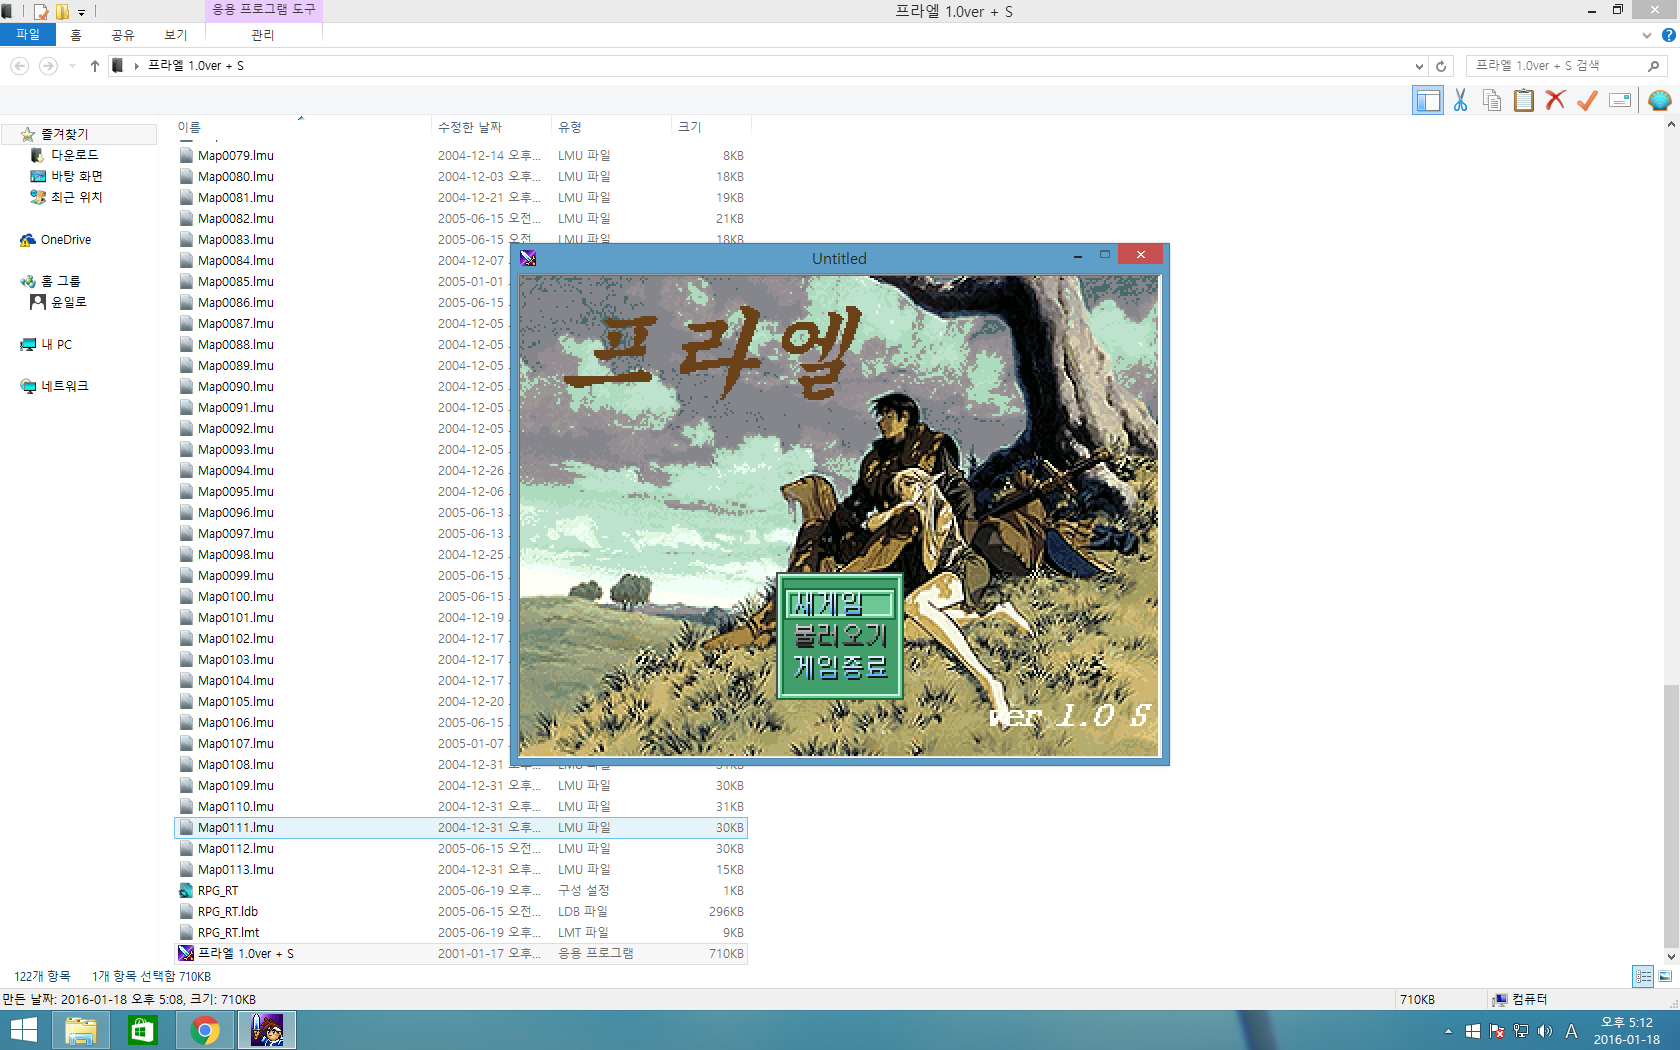Open the 관리 ribbon tab
Screen dimensions: 1680x1050
click(263, 34)
